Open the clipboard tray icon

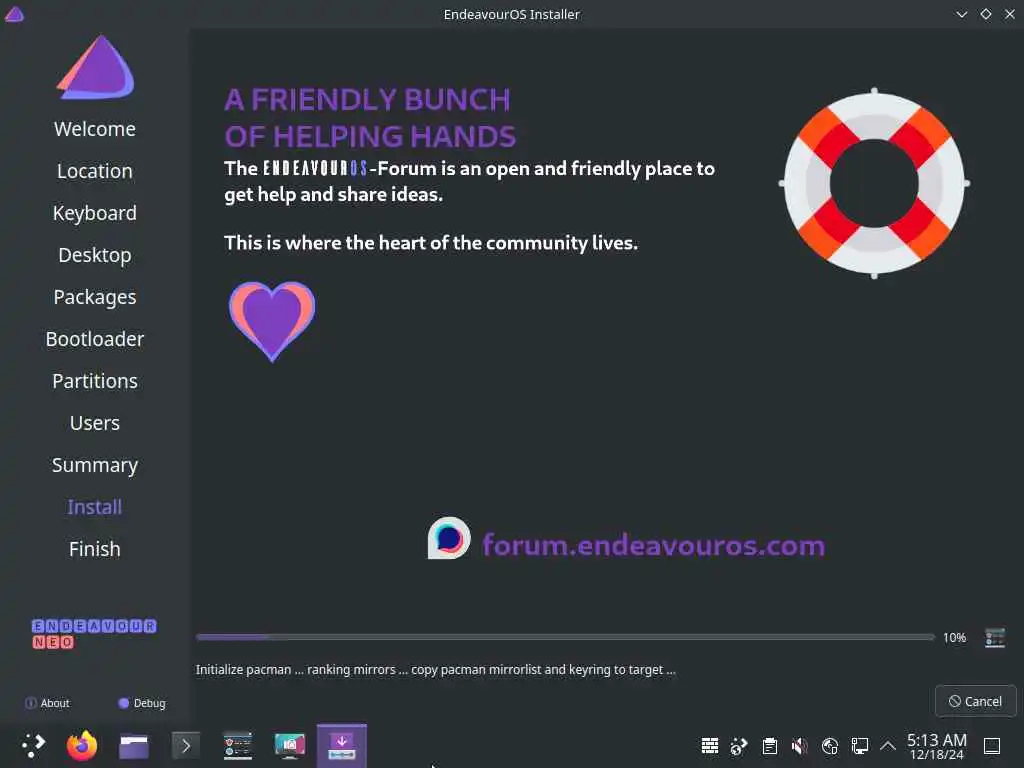tap(770, 745)
